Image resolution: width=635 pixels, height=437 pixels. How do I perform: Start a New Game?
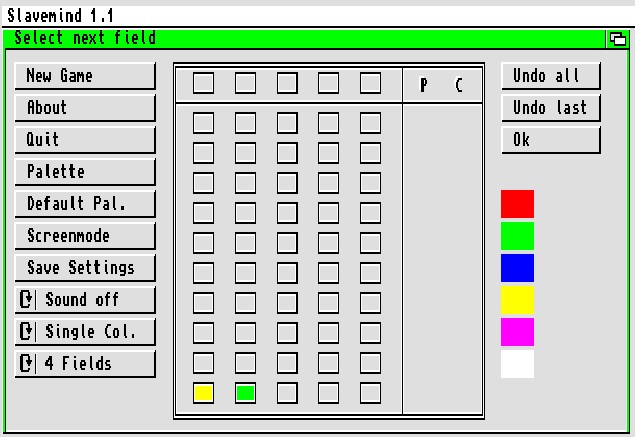coord(85,76)
